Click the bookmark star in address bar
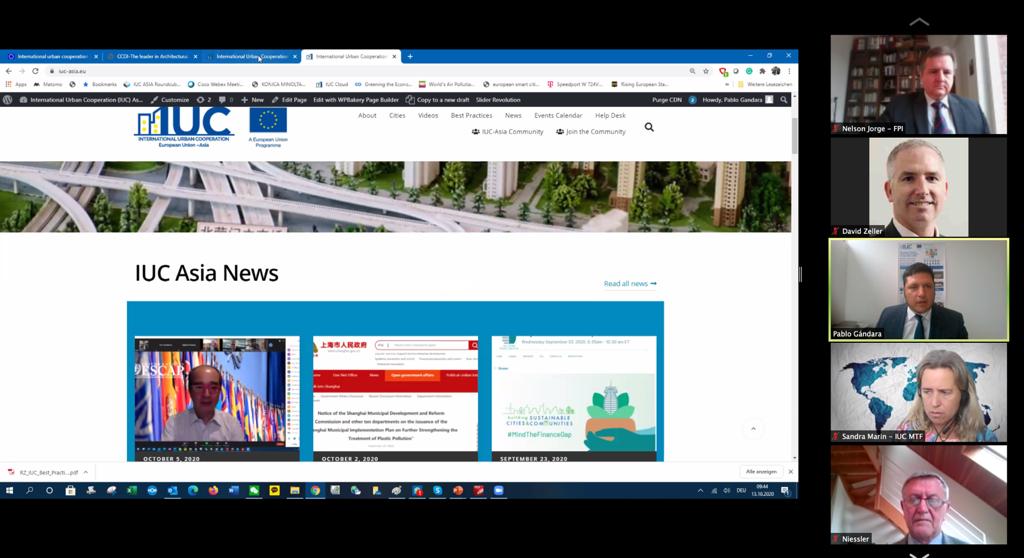 (706, 71)
